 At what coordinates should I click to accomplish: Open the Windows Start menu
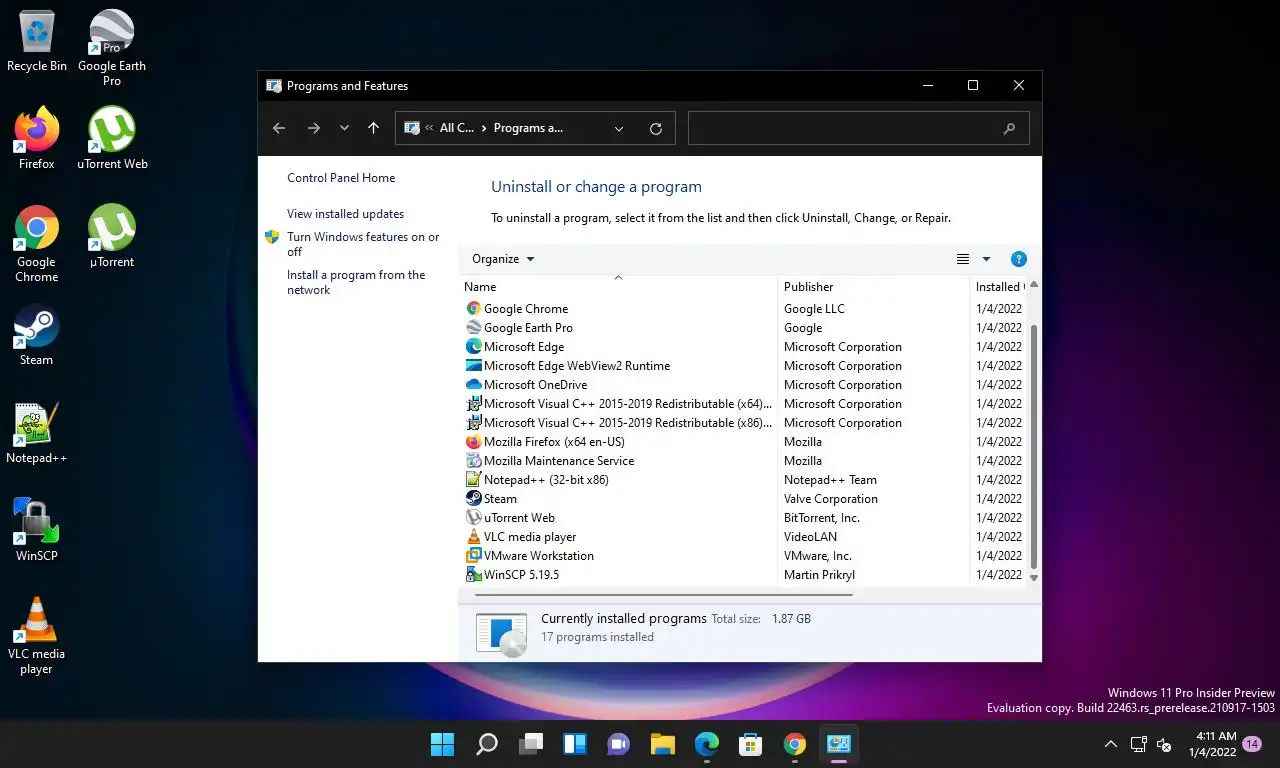tap(442, 744)
